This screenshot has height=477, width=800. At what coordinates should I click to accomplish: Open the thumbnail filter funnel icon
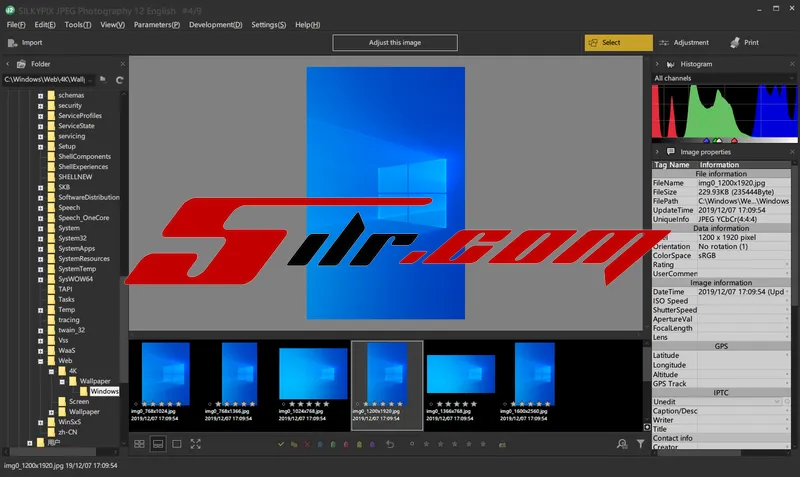pyautogui.click(x=641, y=443)
